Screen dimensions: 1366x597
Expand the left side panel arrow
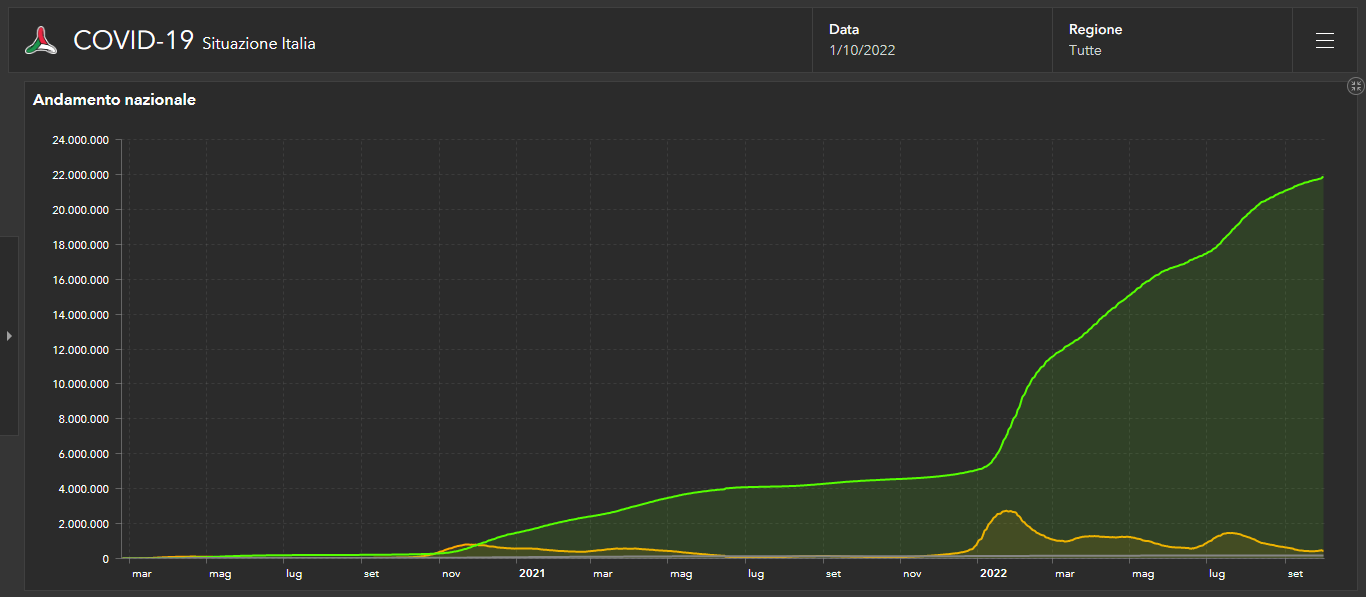(9, 336)
